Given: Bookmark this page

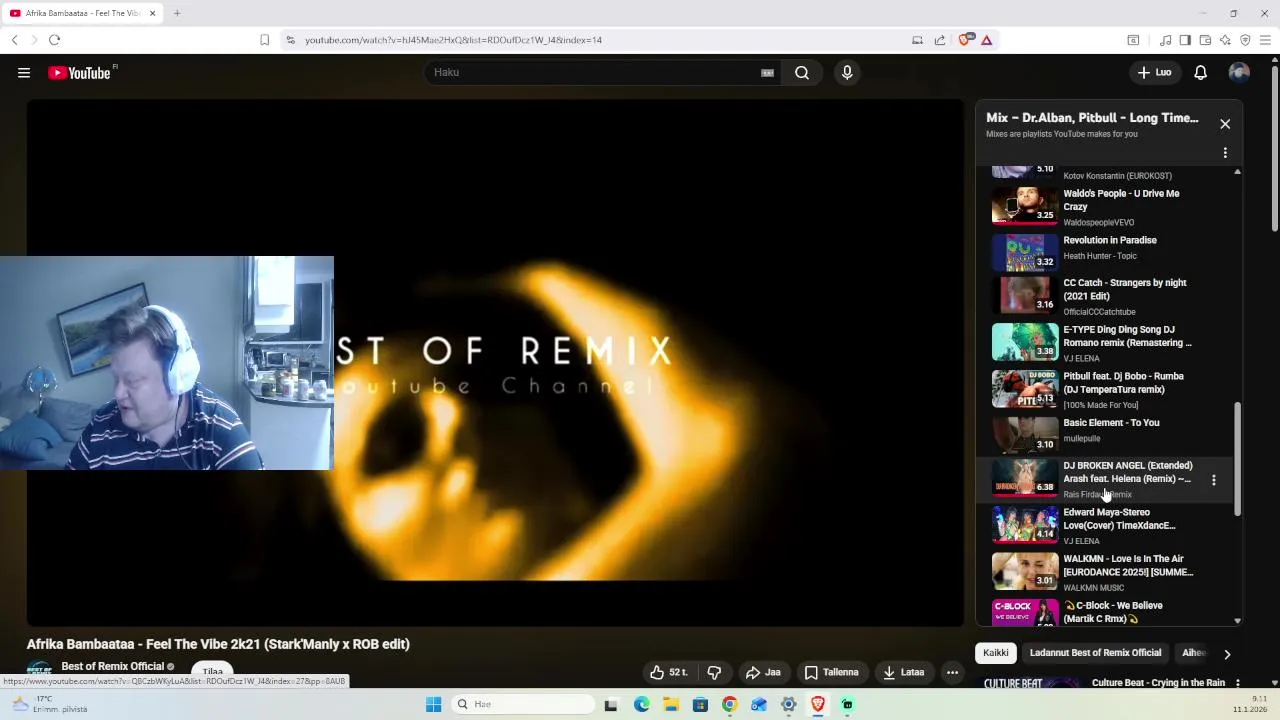Looking at the screenshot, I should pyautogui.click(x=264, y=40).
